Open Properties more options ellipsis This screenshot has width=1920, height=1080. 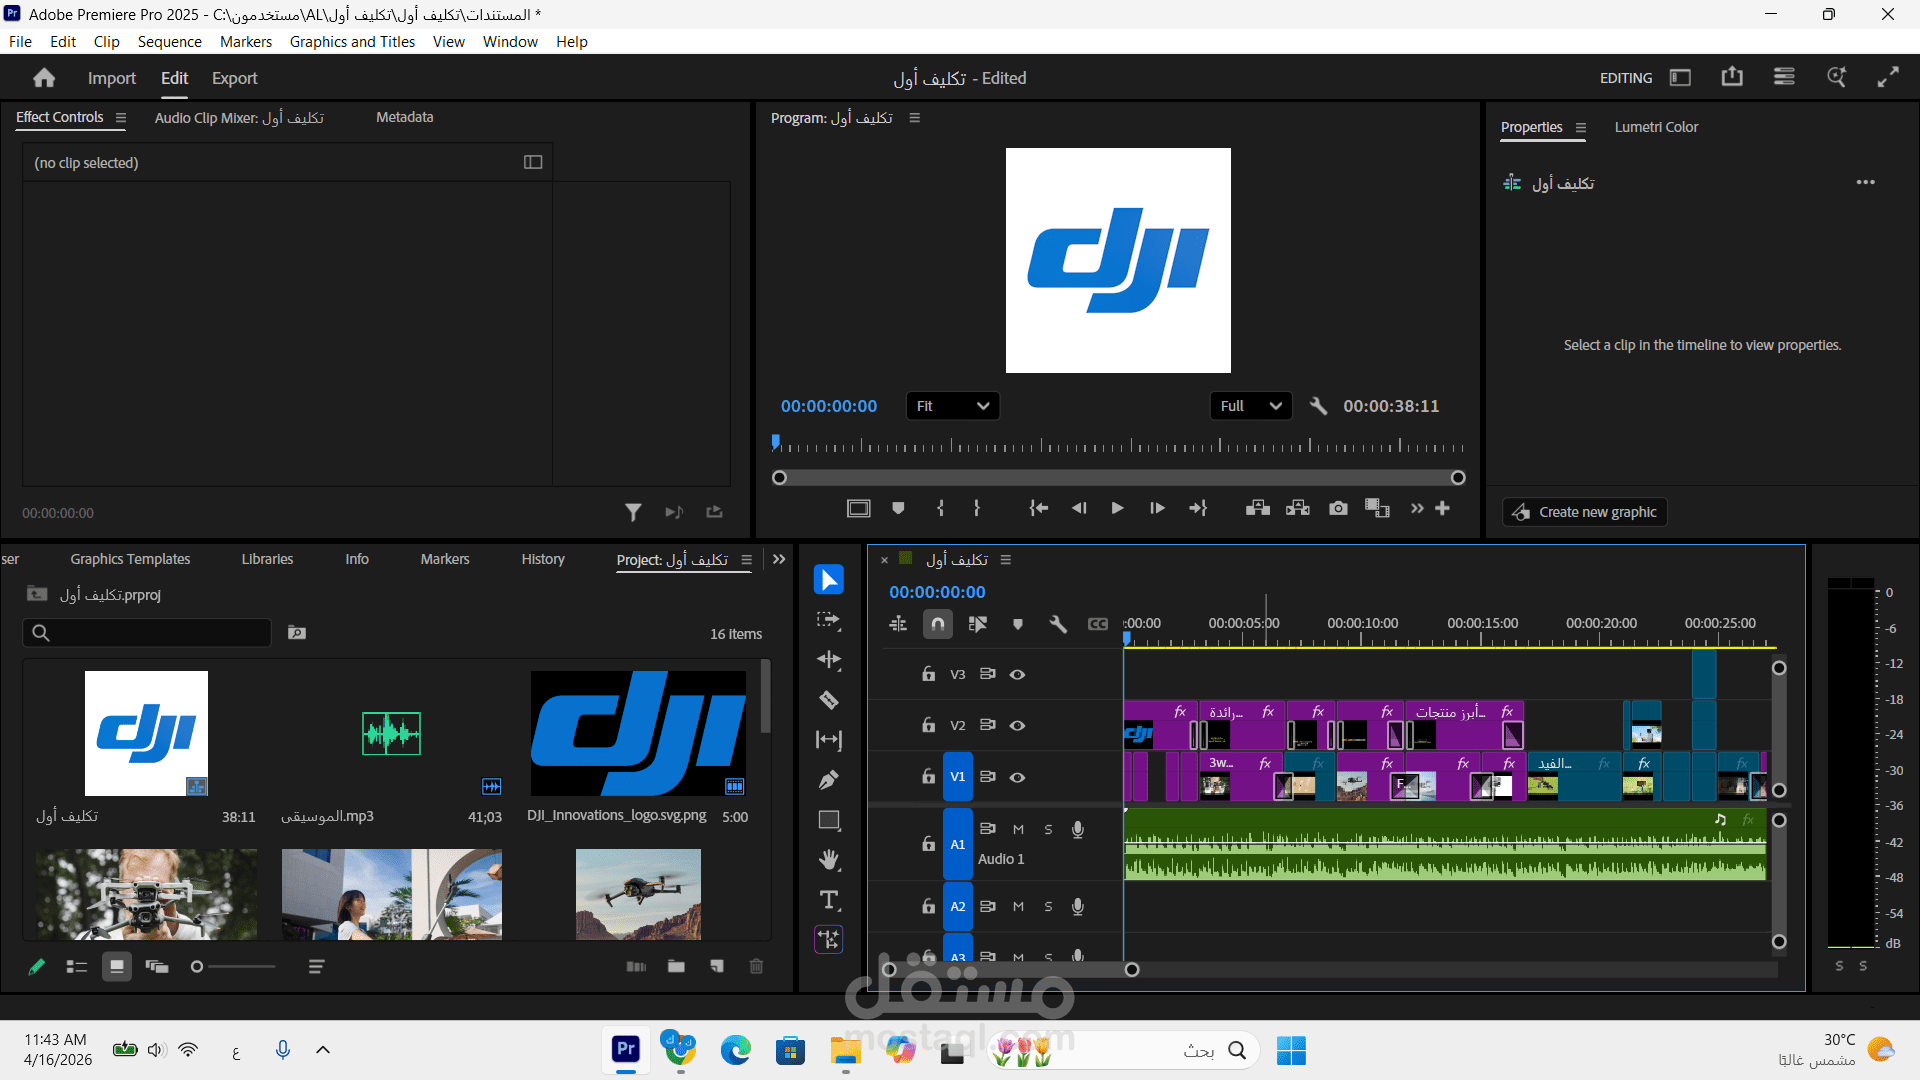[x=1866, y=182]
